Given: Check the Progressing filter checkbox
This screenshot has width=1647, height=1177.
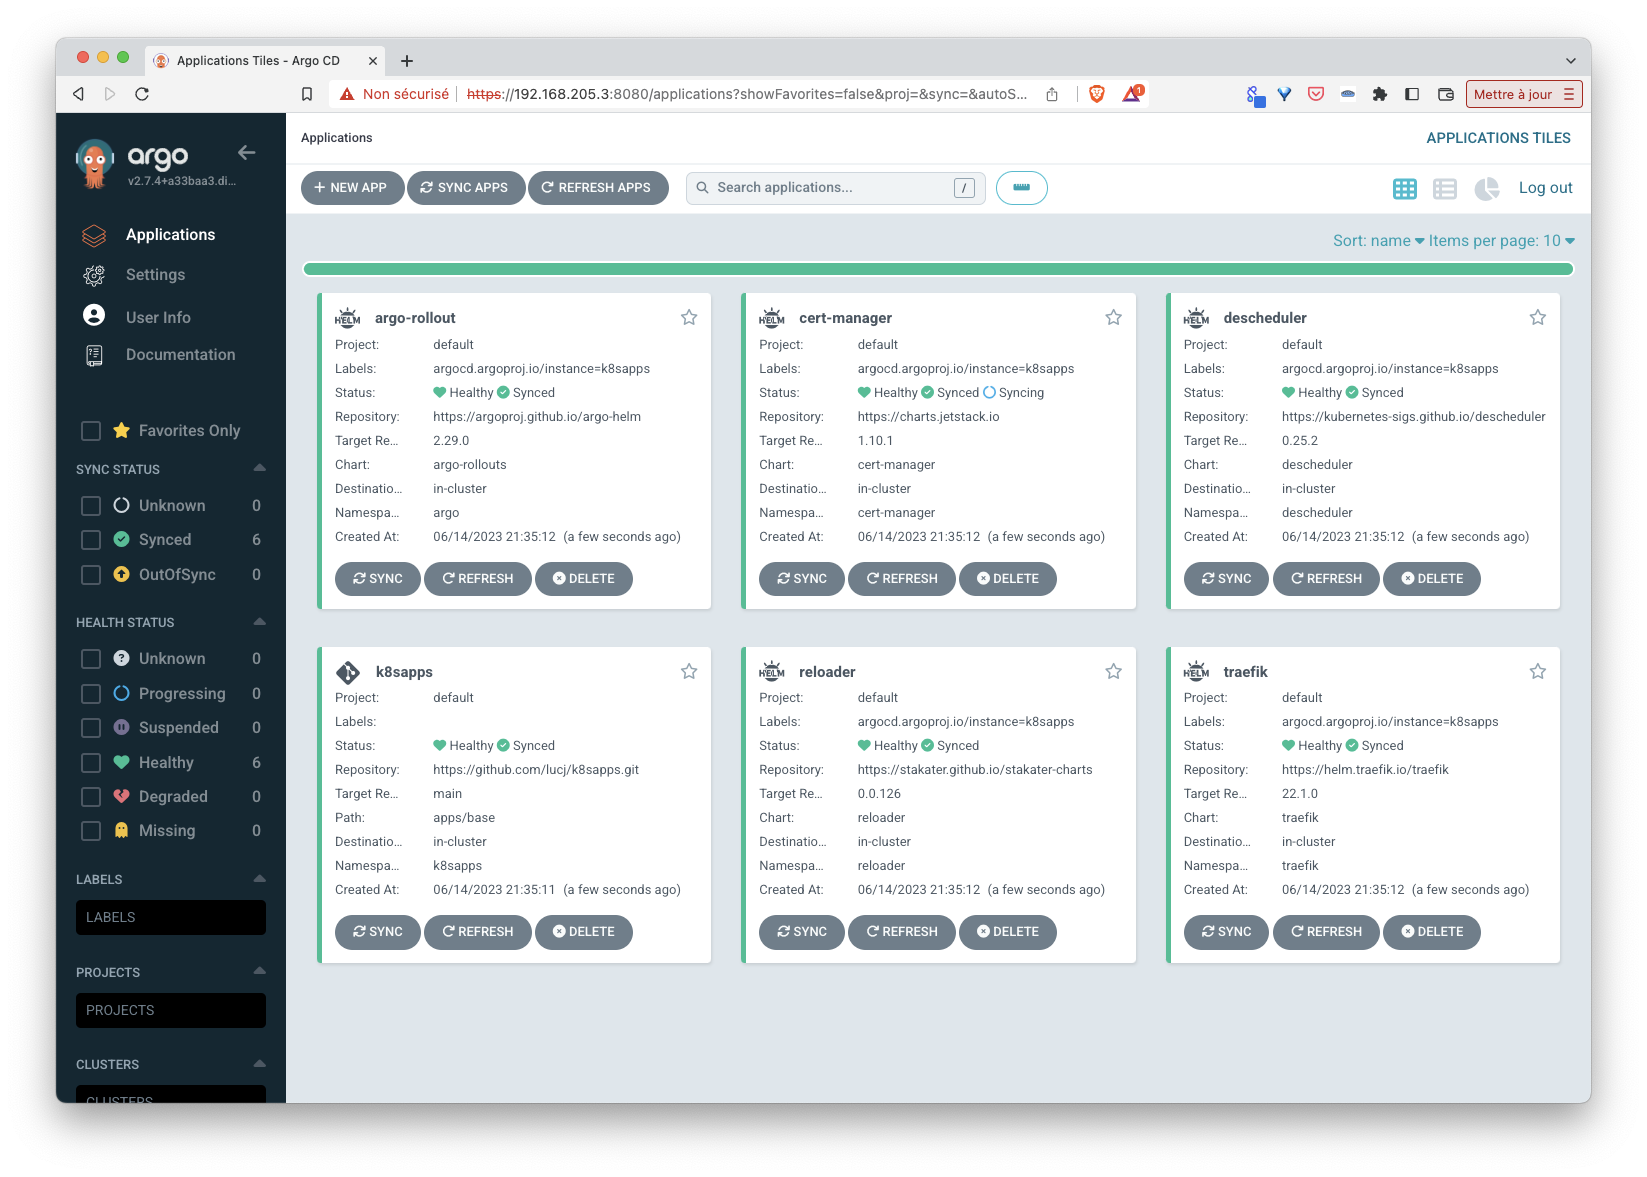Looking at the screenshot, I should [x=91, y=694].
